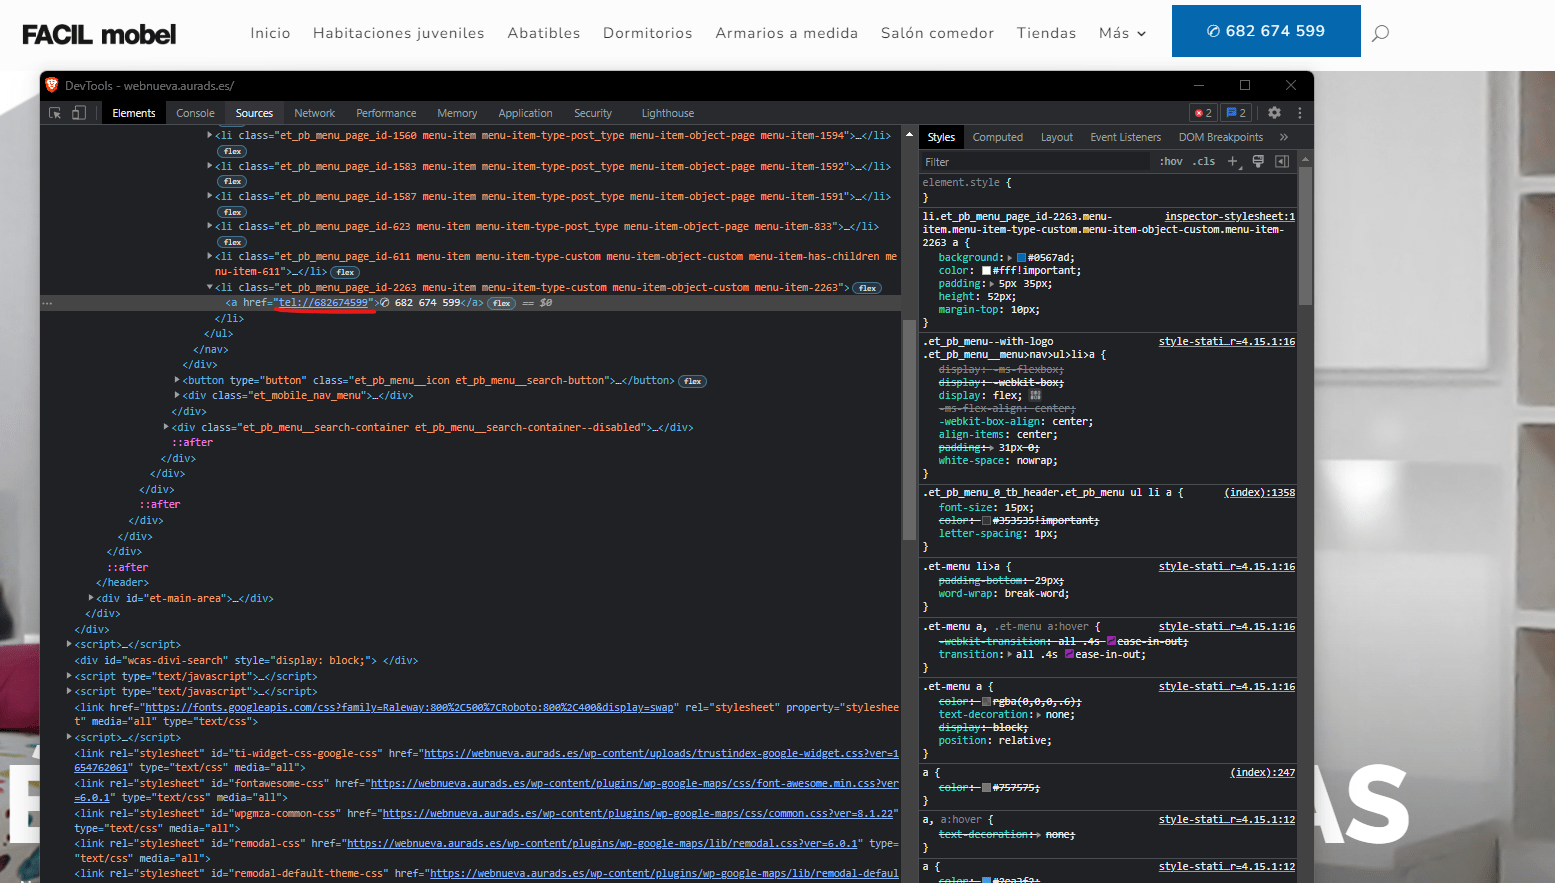Screen dimensions: 1555x883
Task: Open the Event Listeners tab
Action: (x=1126, y=137)
